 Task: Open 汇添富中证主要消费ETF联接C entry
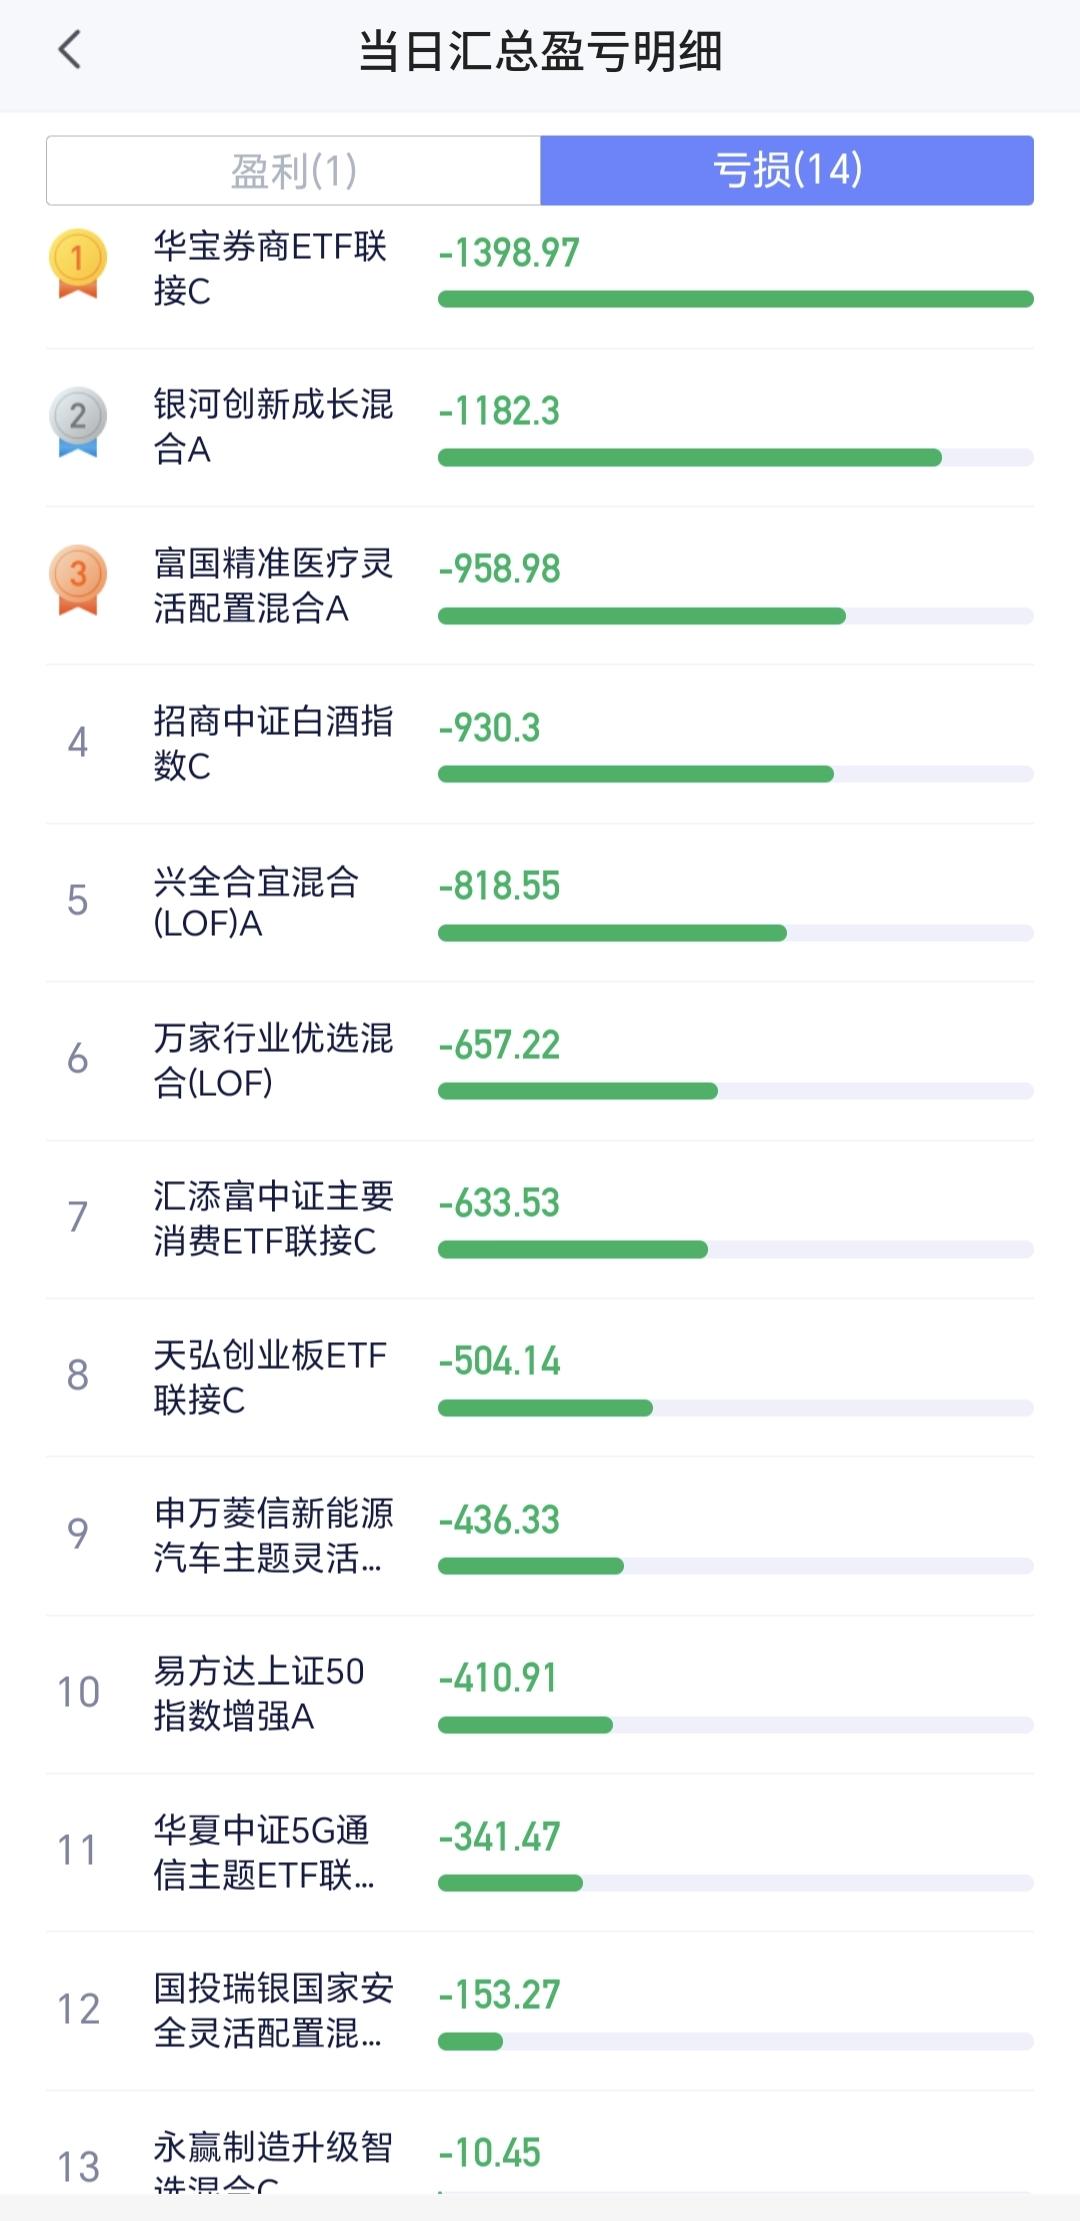click(272, 1218)
